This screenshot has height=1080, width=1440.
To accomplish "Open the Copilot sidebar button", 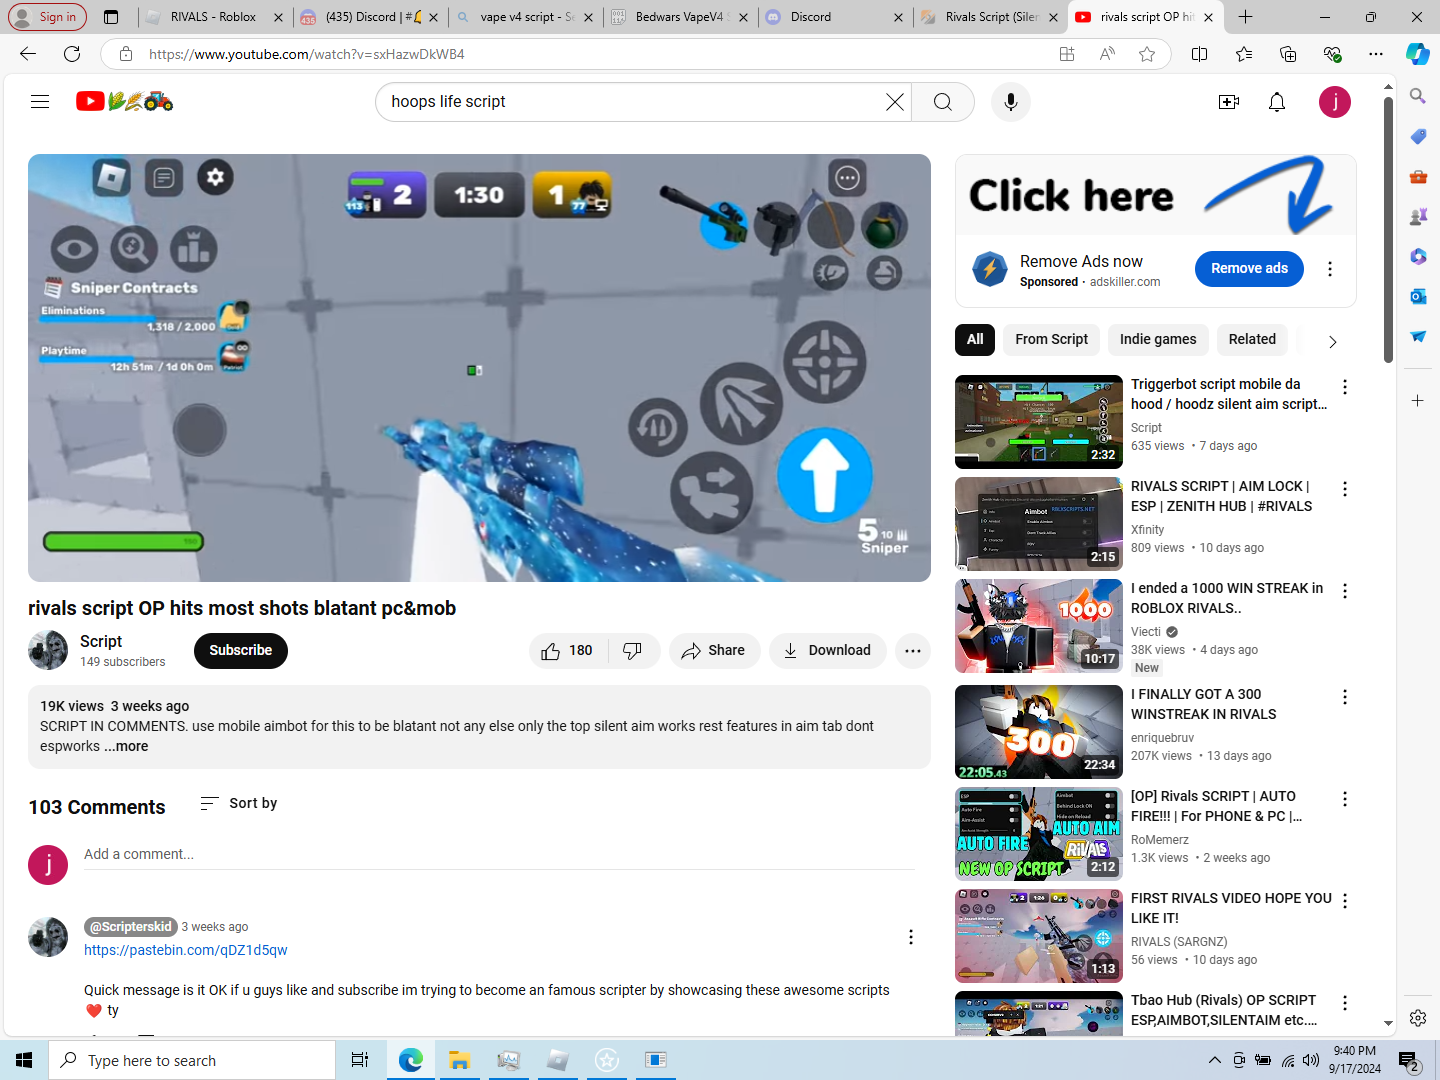I will point(1418,54).
